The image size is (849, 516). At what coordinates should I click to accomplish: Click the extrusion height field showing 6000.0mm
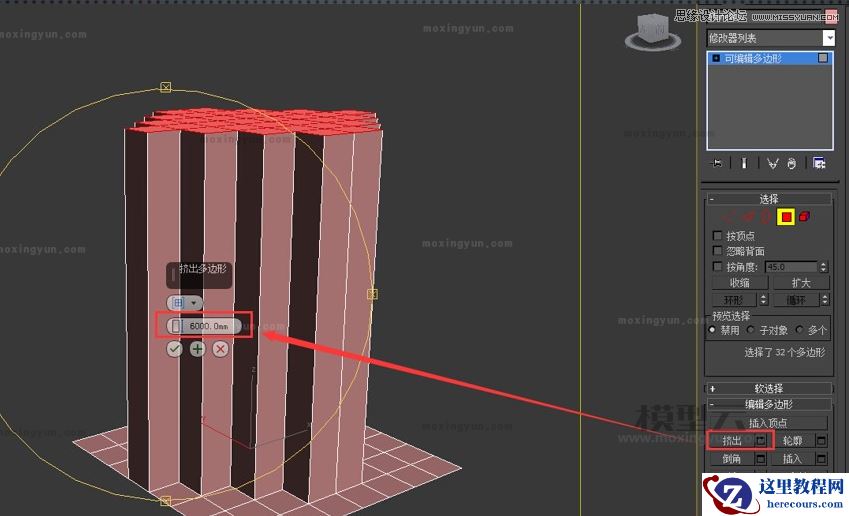(x=209, y=326)
